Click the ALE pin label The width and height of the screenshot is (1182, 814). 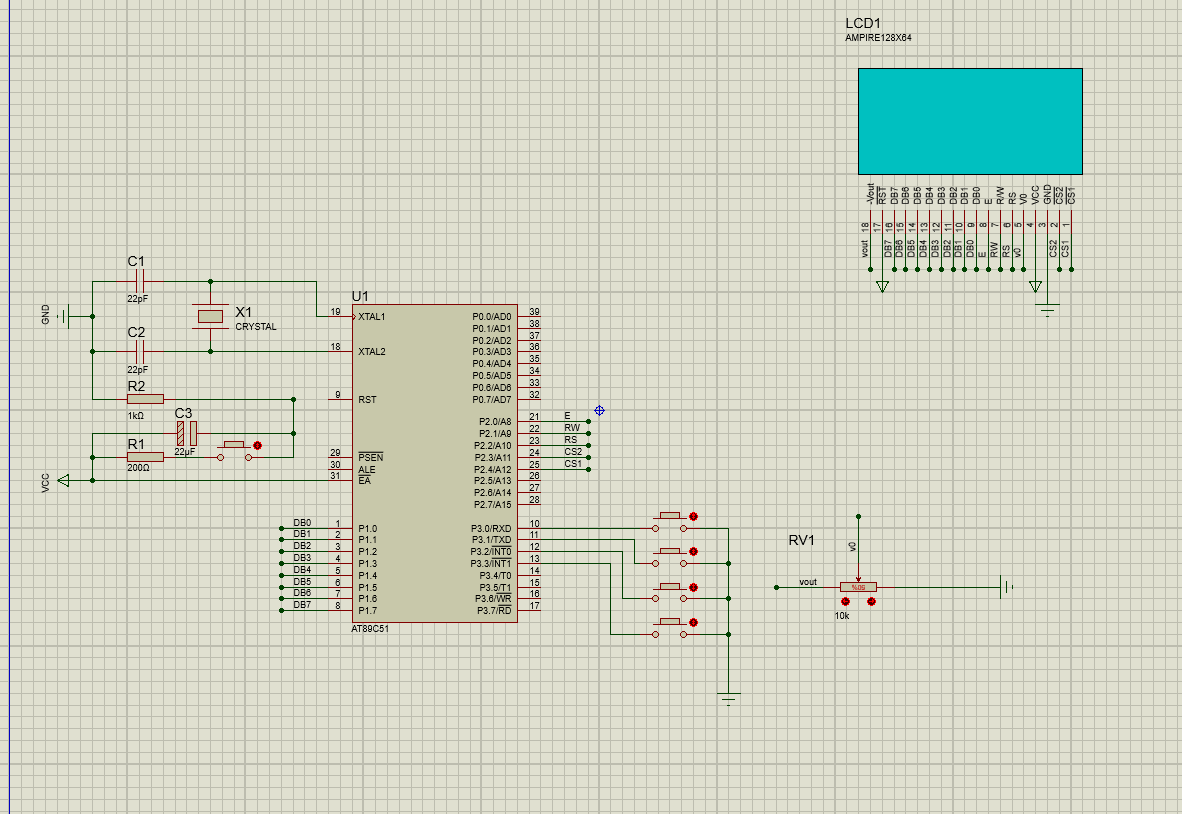tap(366, 470)
